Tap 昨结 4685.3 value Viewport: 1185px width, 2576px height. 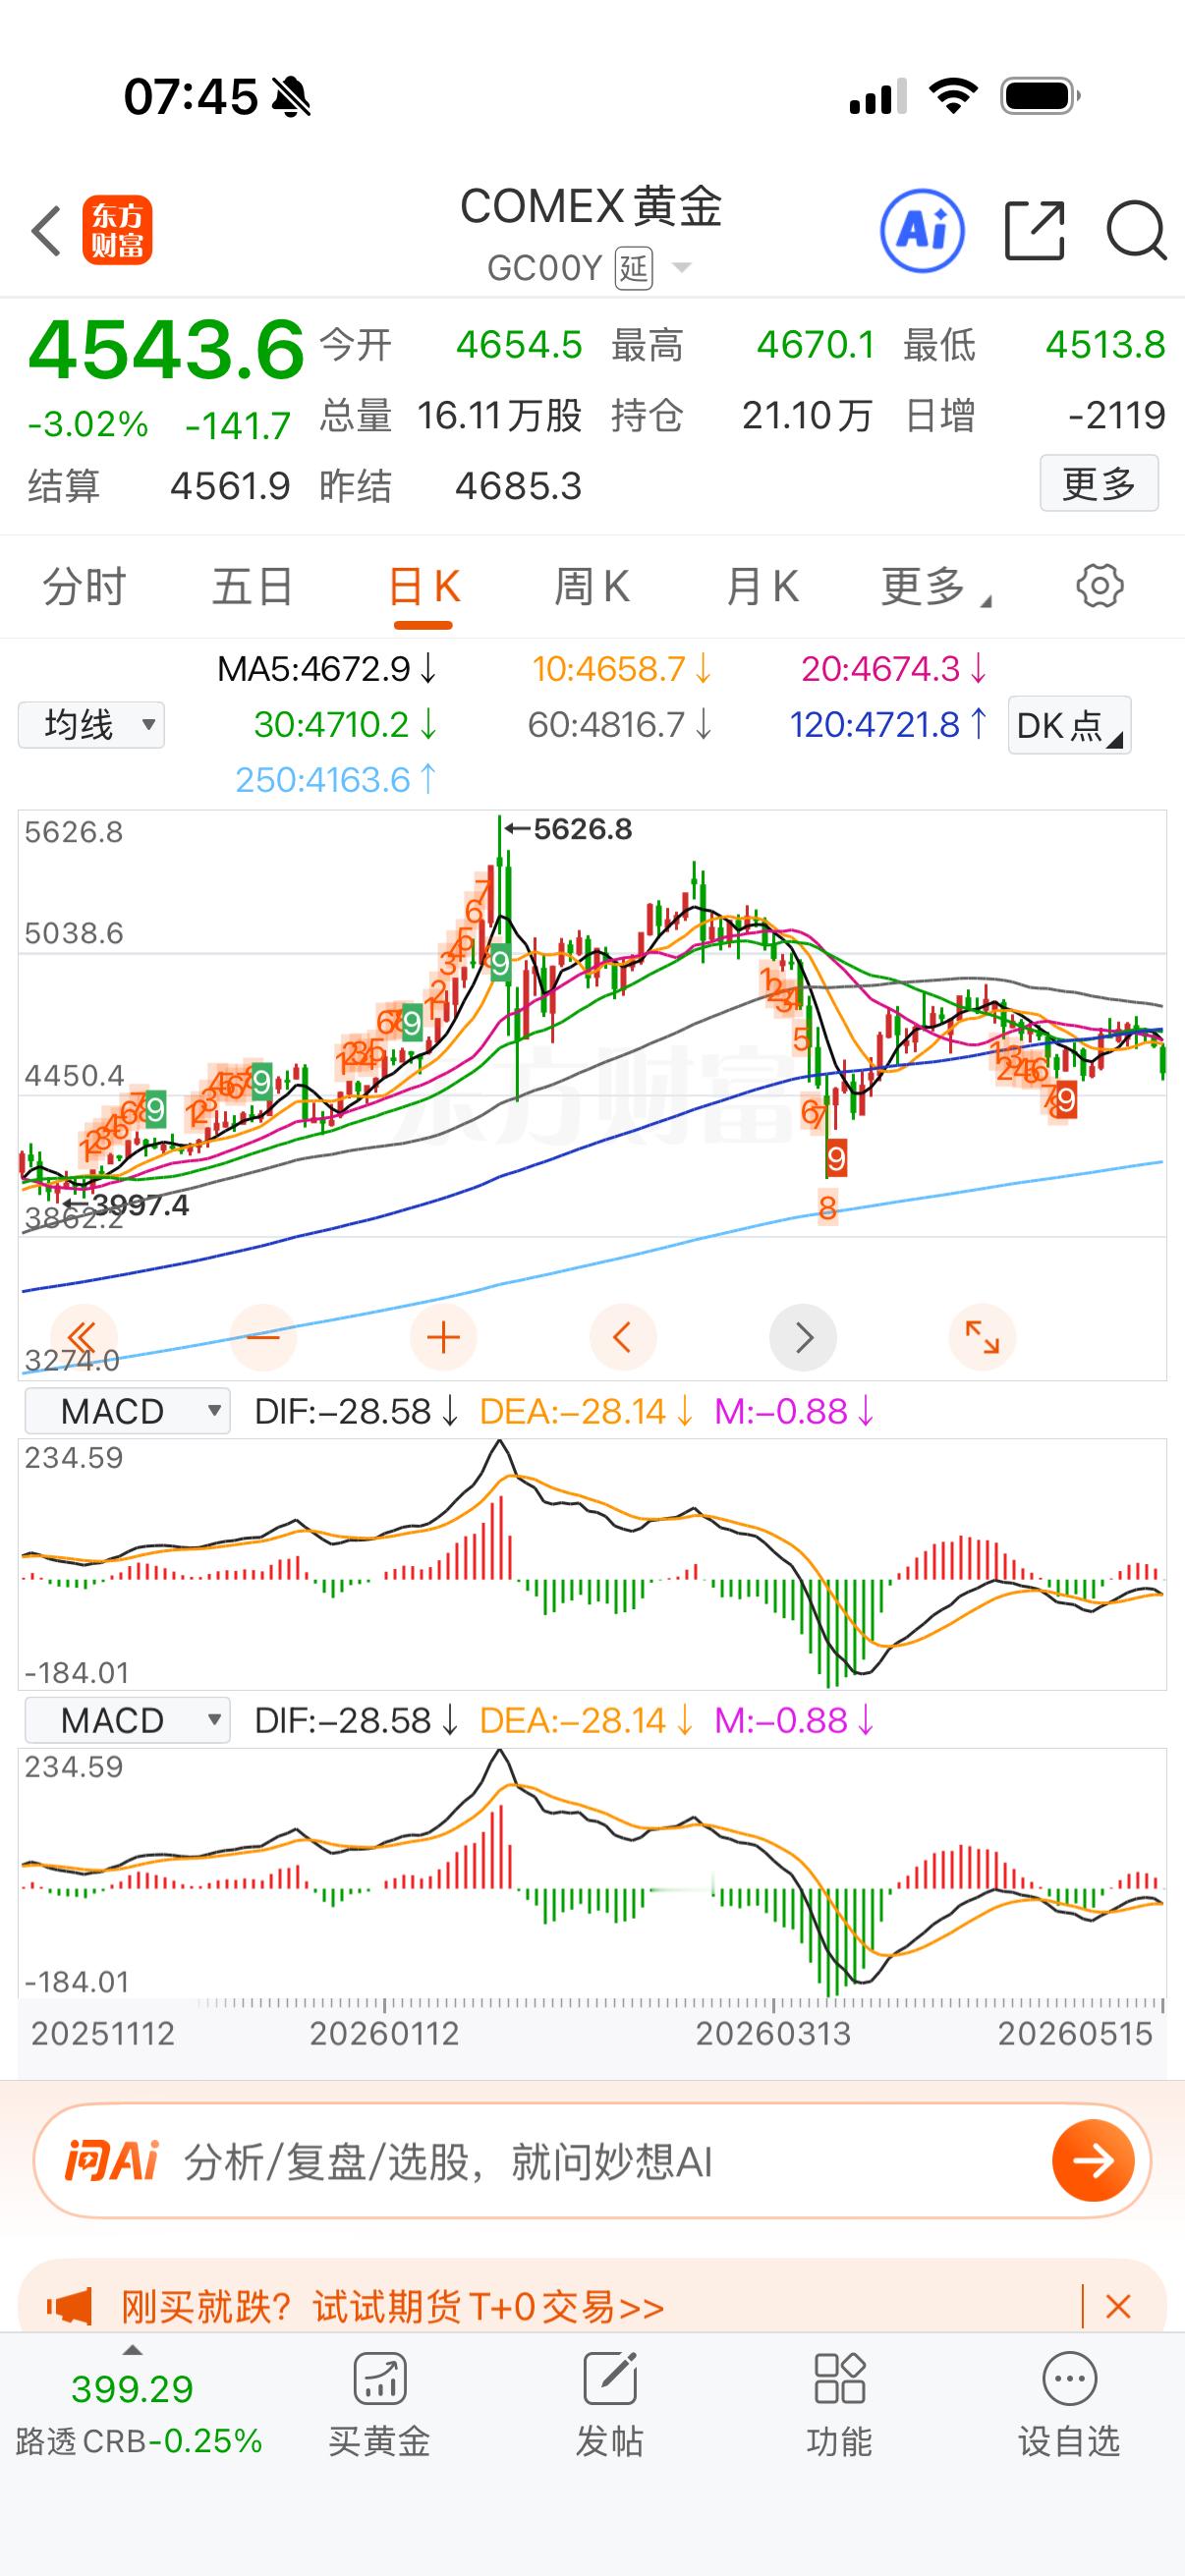click(518, 486)
